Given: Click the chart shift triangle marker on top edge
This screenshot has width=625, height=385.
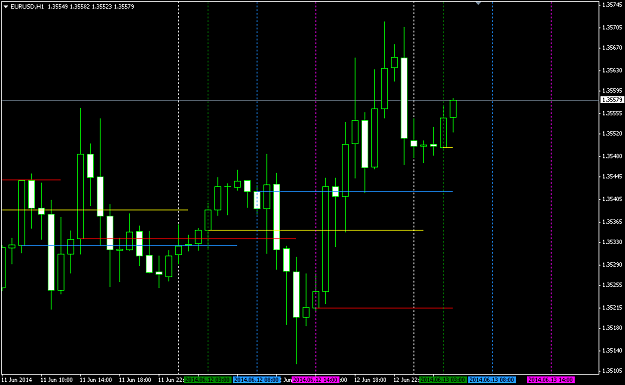Looking at the screenshot, I should [478, 3].
